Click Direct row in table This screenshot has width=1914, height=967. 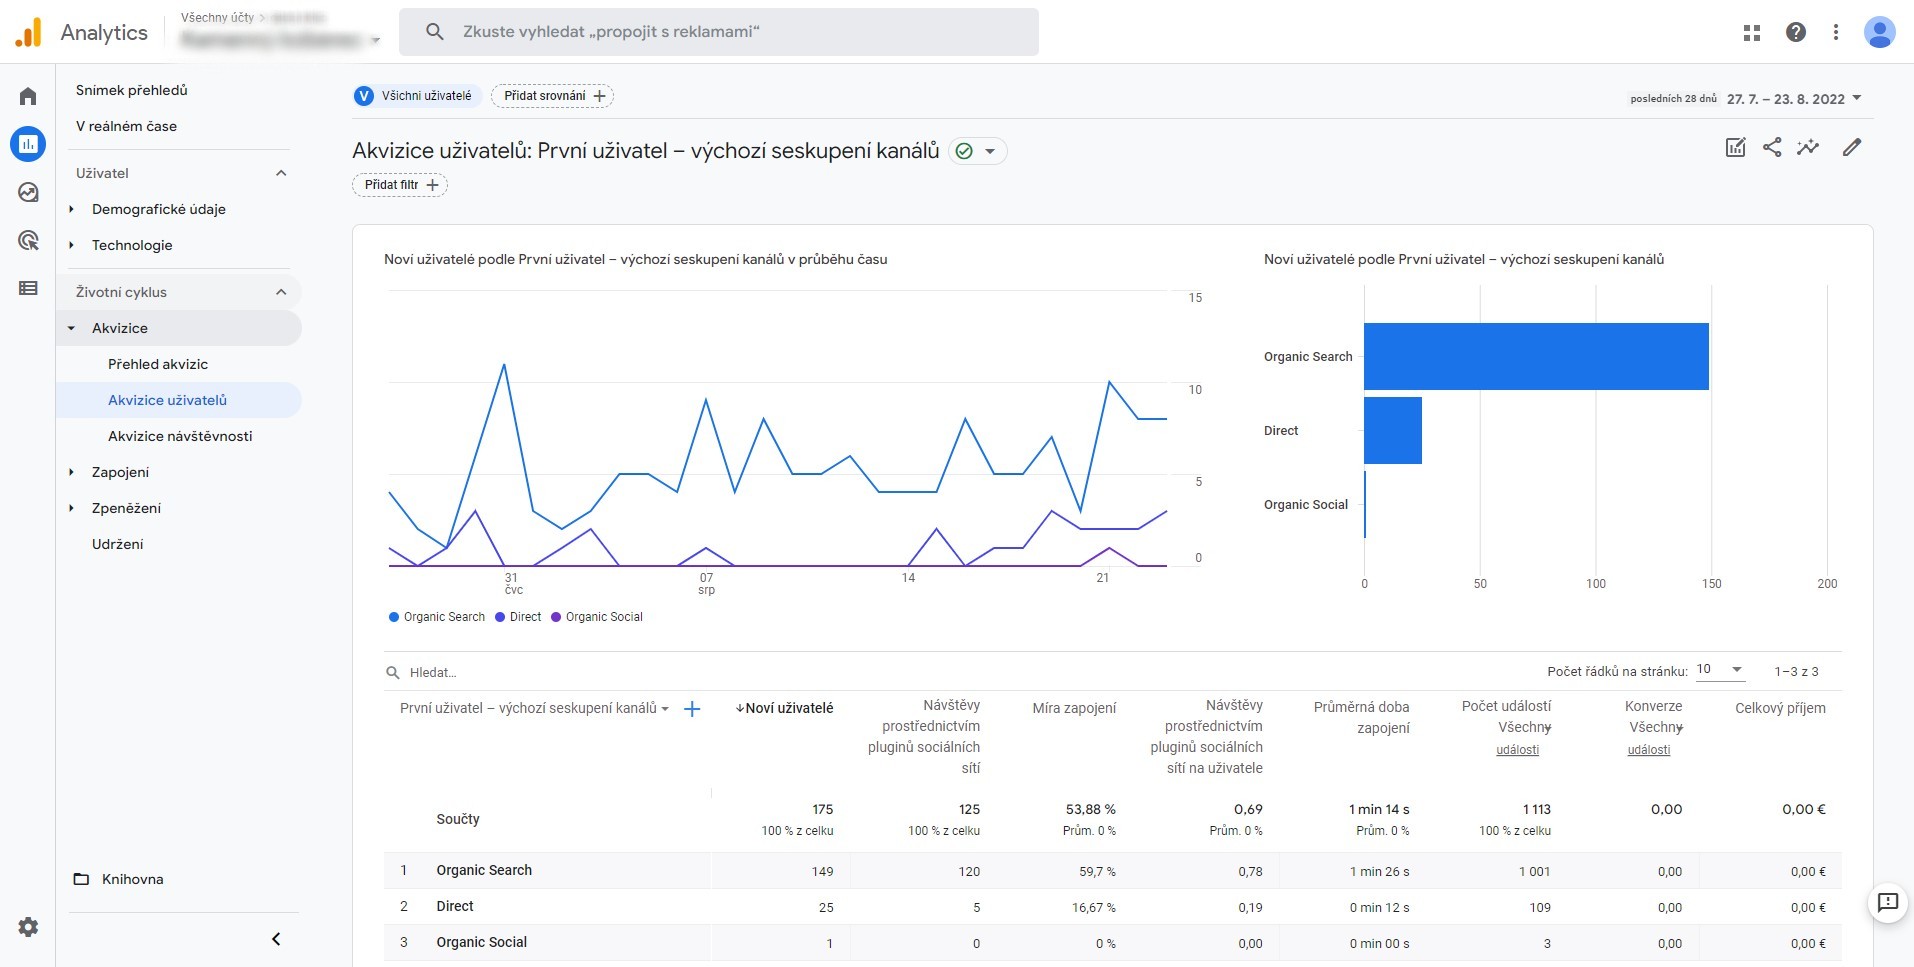pyautogui.click(x=1112, y=907)
